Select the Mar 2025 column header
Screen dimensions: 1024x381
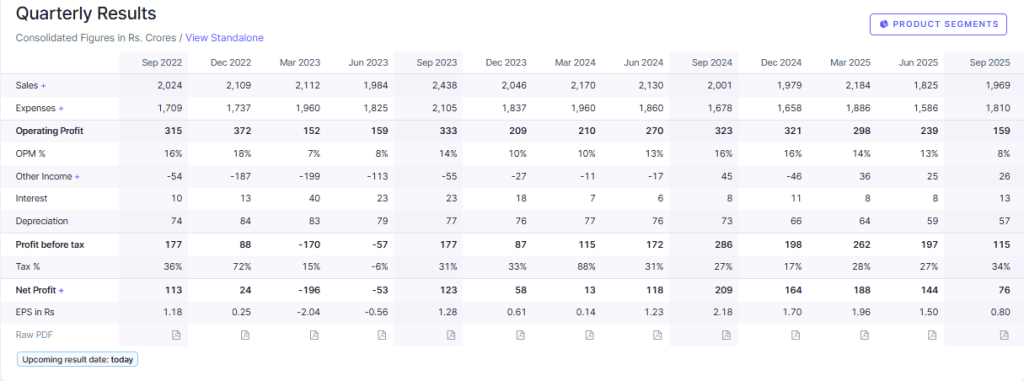click(850, 63)
